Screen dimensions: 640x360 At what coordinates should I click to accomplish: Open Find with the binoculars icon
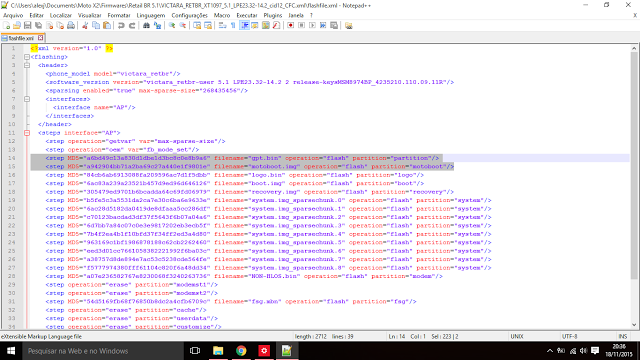point(146,26)
